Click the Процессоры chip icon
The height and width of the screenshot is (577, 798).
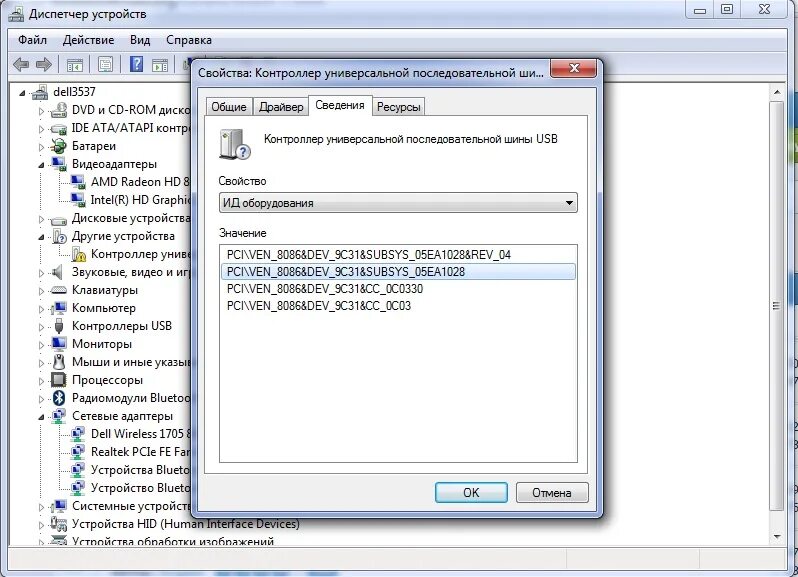pyautogui.click(x=59, y=380)
